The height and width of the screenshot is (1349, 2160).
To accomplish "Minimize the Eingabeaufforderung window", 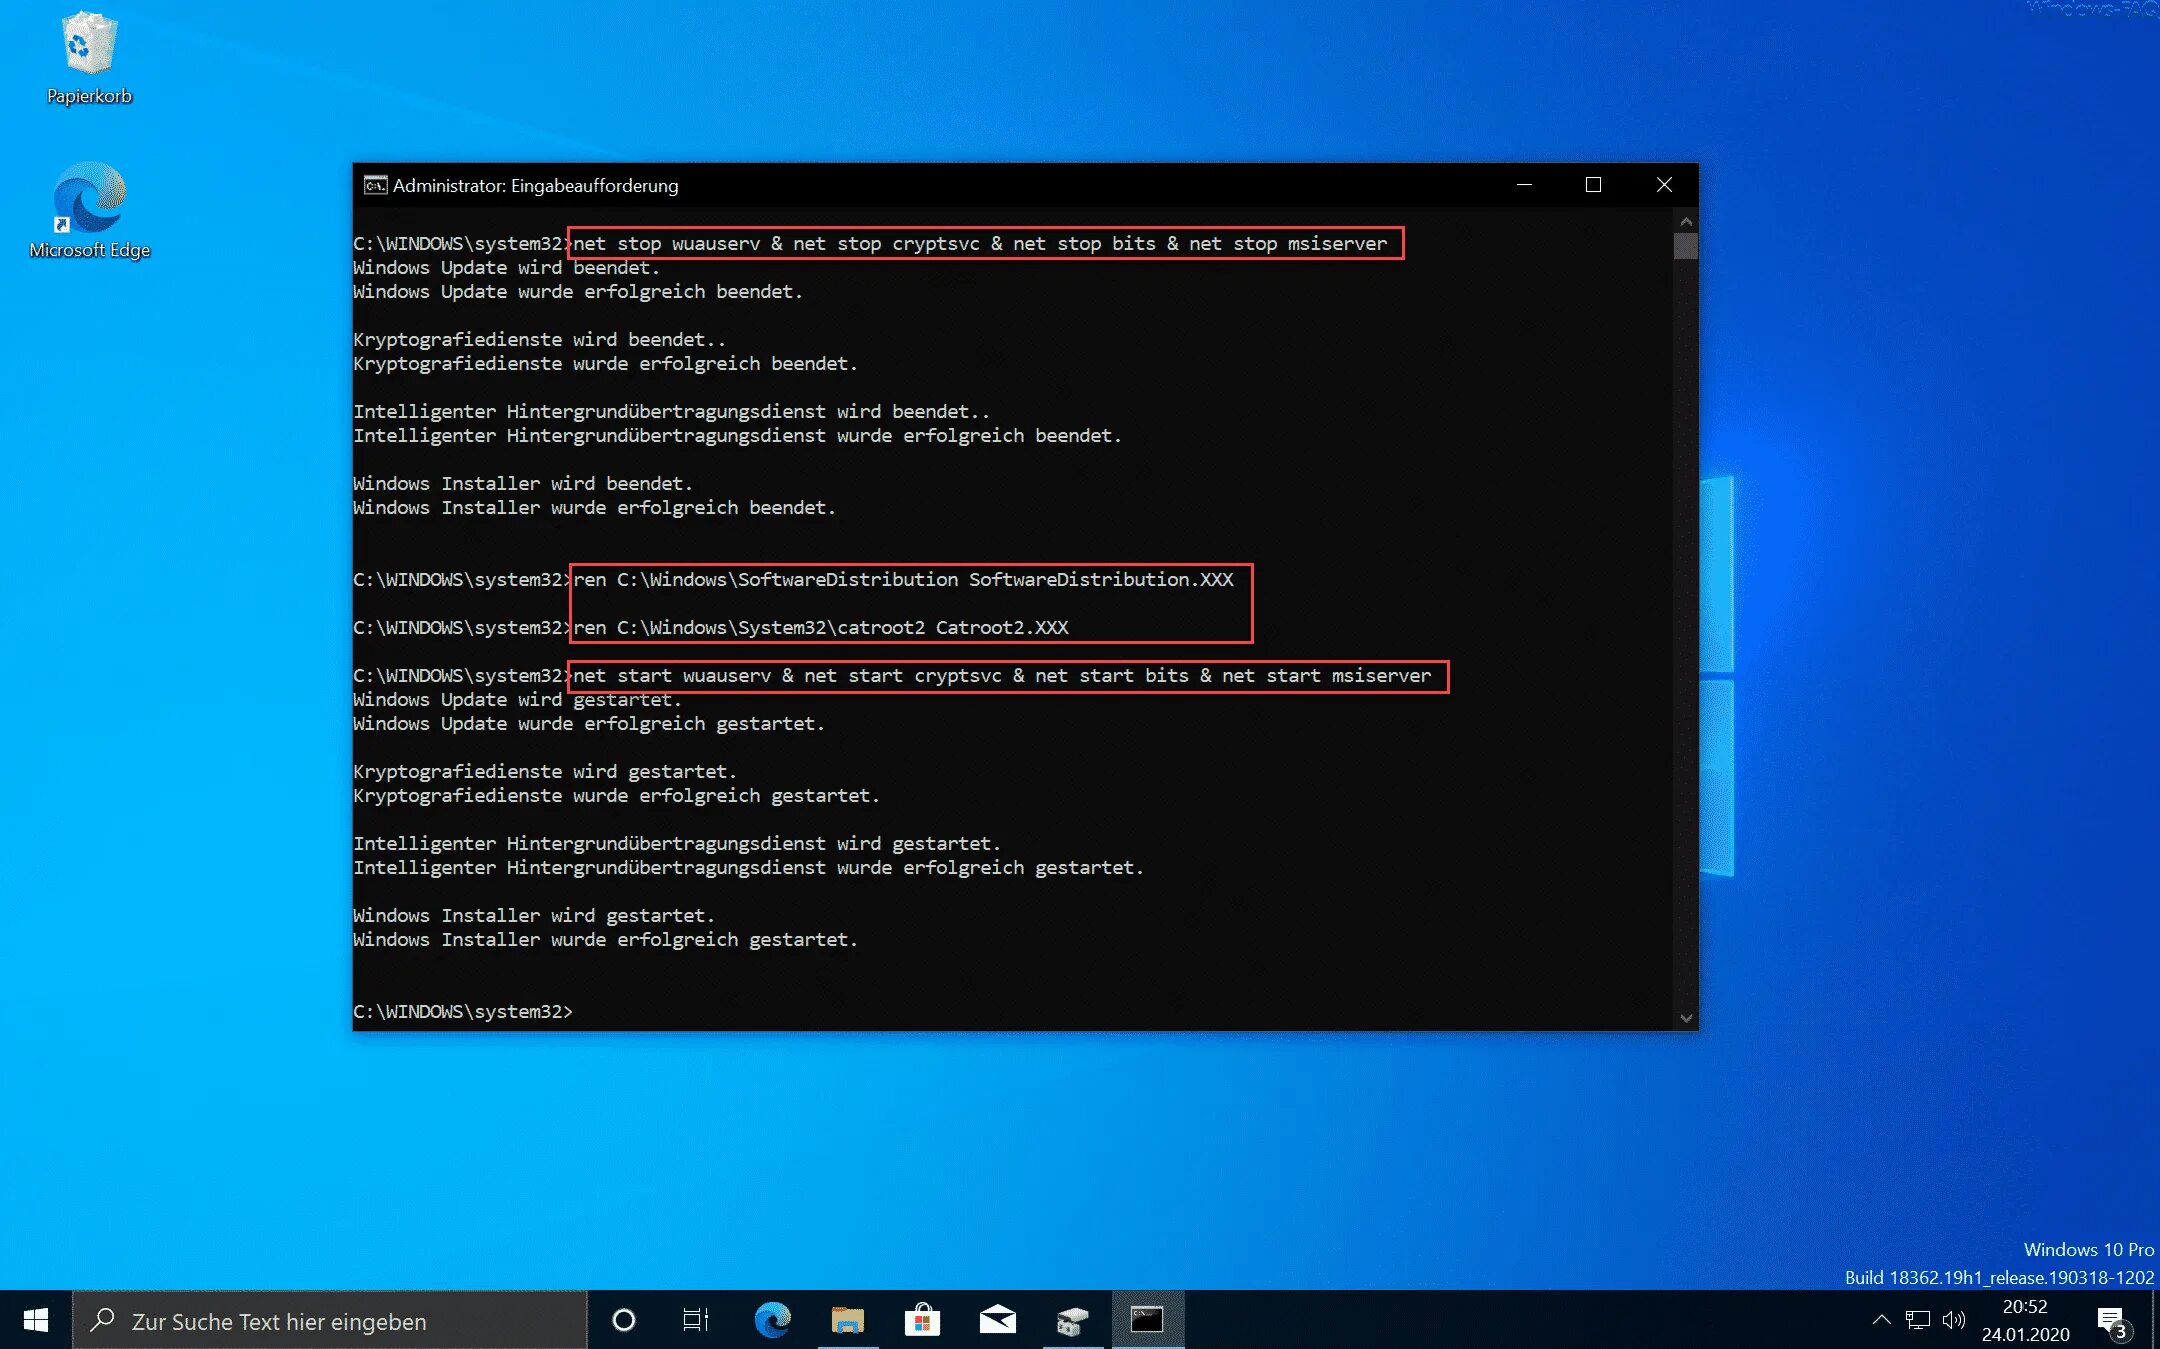I will pyautogui.click(x=1524, y=185).
